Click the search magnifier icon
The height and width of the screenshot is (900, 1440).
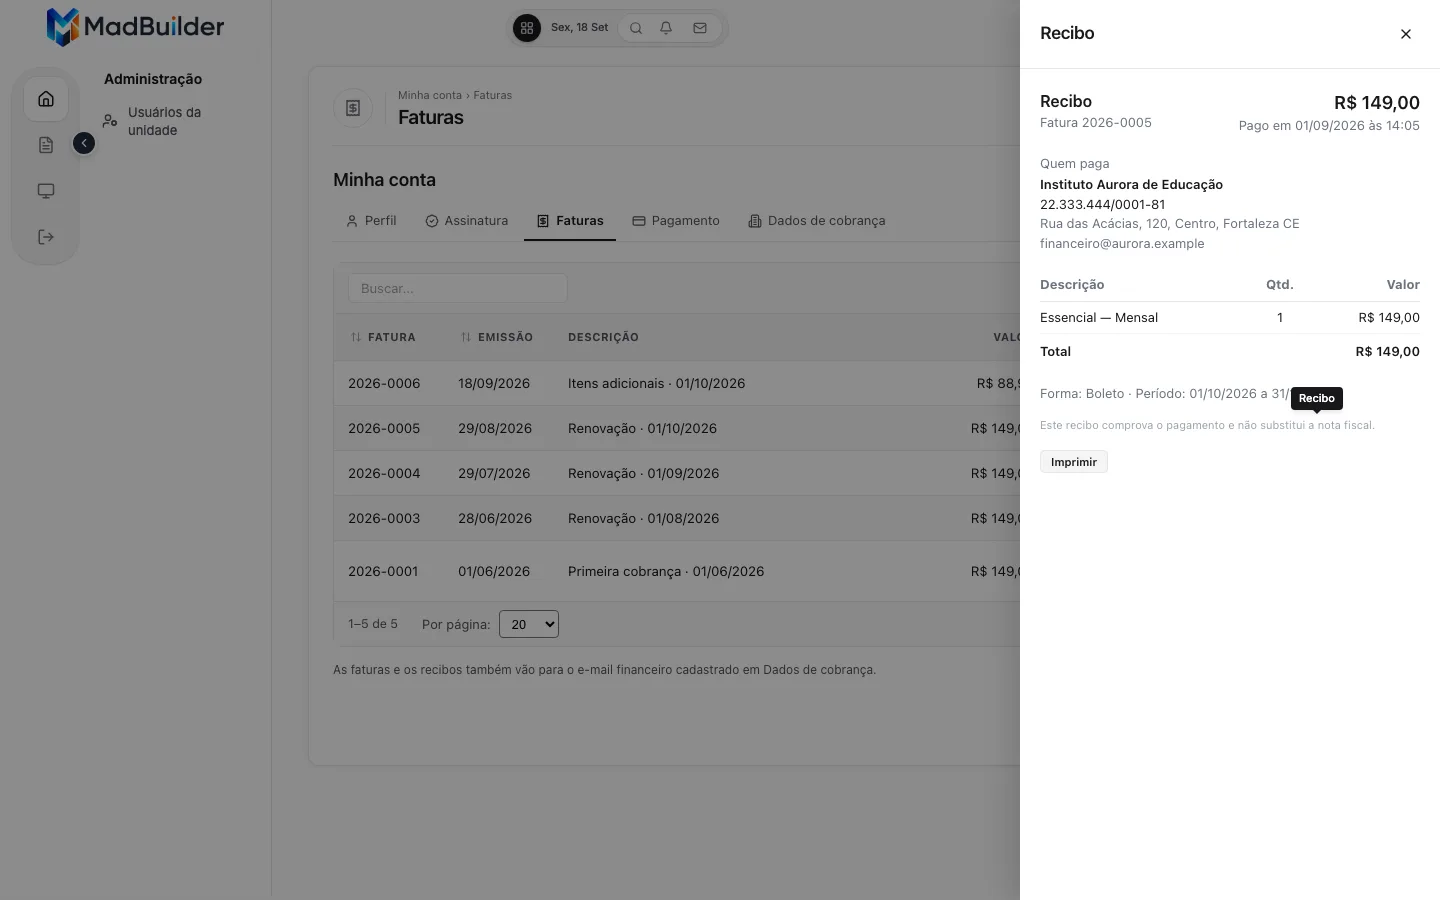point(636,28)
